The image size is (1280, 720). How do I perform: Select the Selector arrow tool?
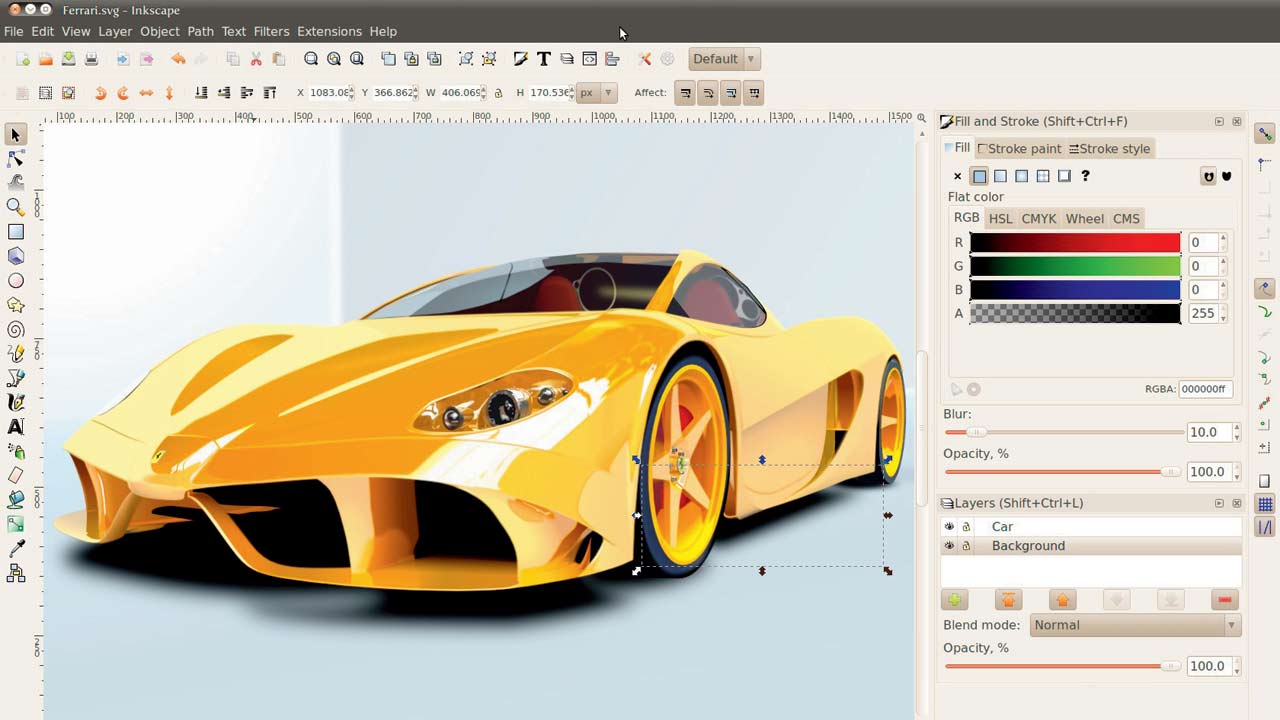(x=16, y=135)
